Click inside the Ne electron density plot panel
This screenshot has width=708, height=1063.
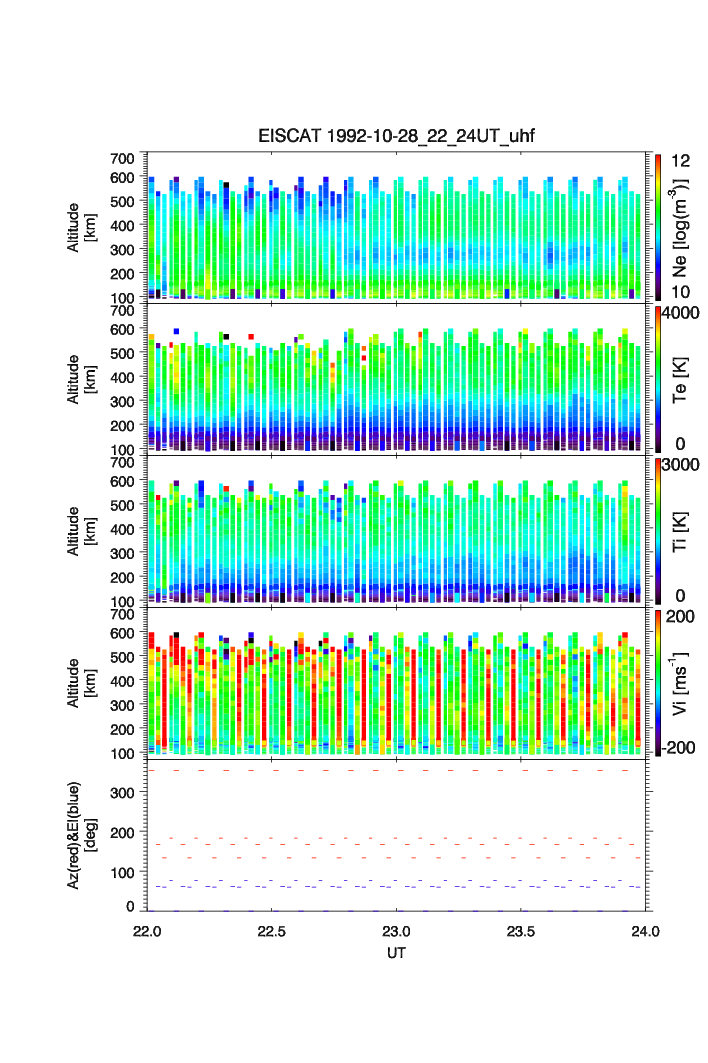tap(396, 226)
